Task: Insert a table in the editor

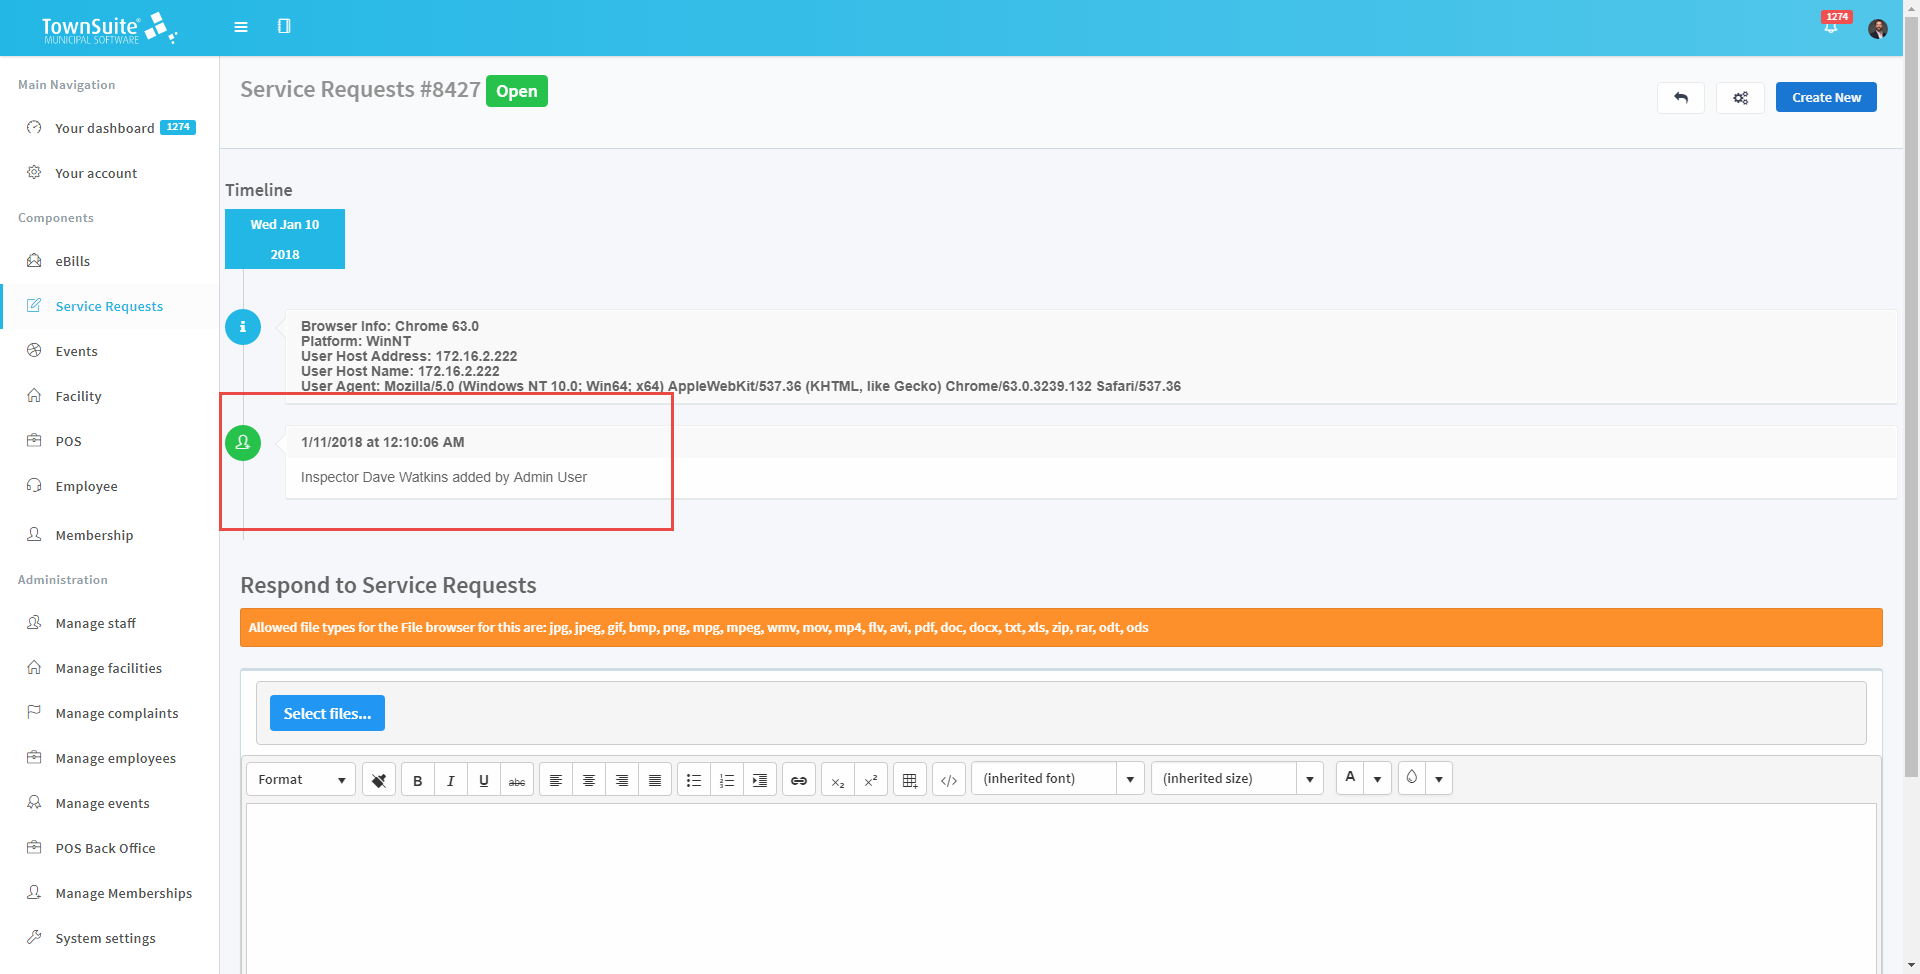Action: pyautogui.click(x=909, y=780)
